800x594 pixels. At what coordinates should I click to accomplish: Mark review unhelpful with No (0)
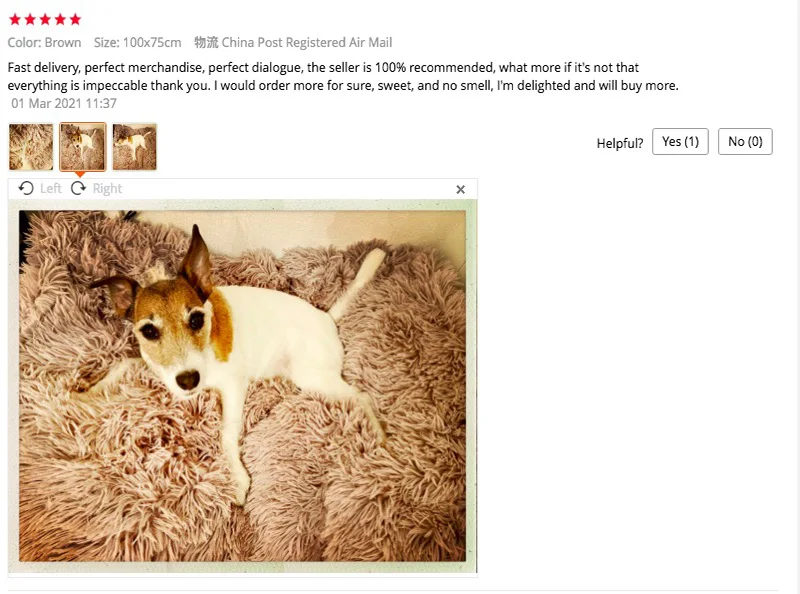(745, 141)
